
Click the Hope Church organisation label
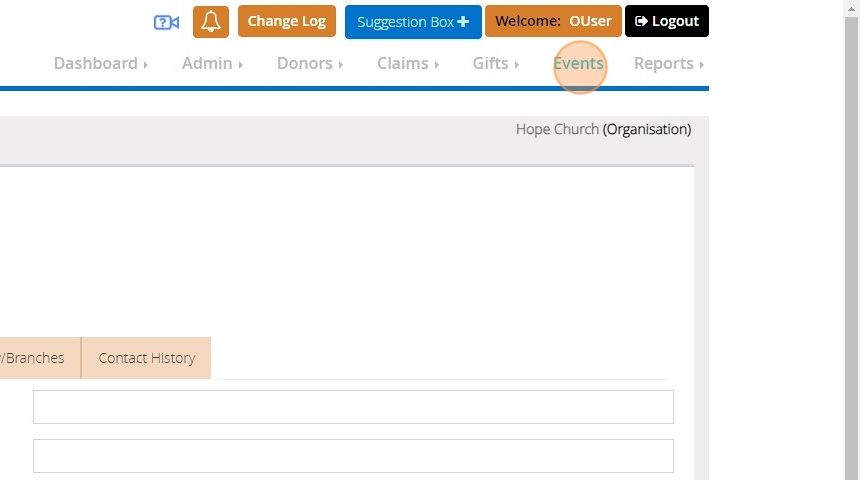tap(603, 129)
